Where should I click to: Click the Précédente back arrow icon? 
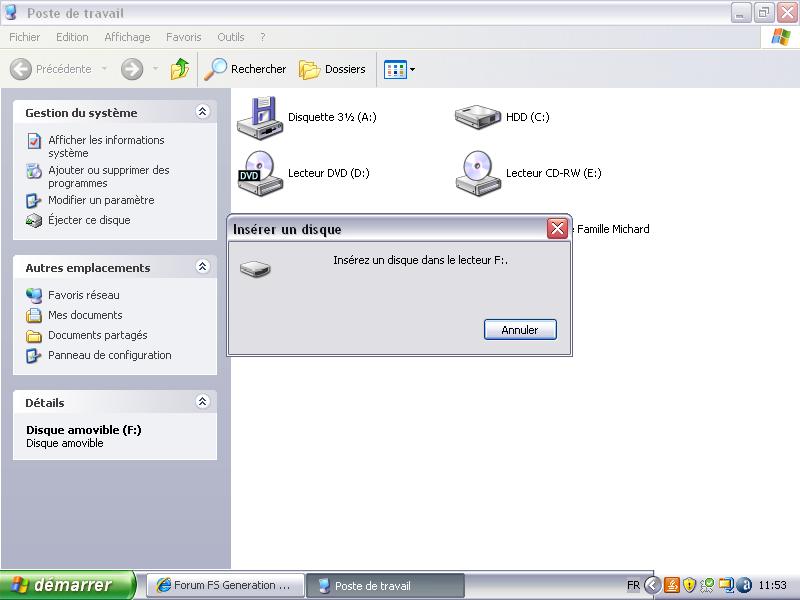[21, 69]
